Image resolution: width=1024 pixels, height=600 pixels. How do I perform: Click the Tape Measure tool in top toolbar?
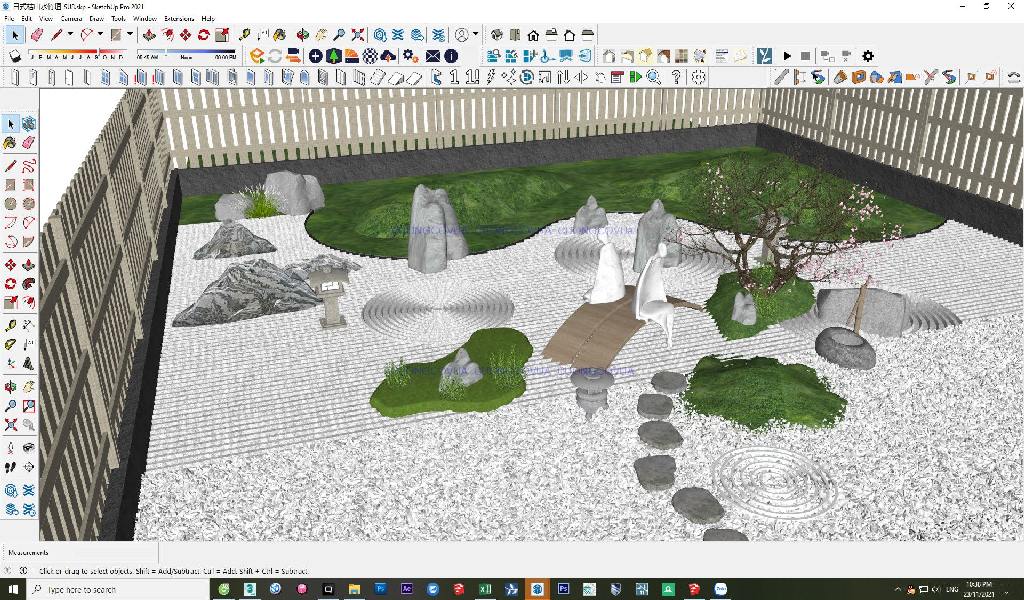[x=245, y=35]
